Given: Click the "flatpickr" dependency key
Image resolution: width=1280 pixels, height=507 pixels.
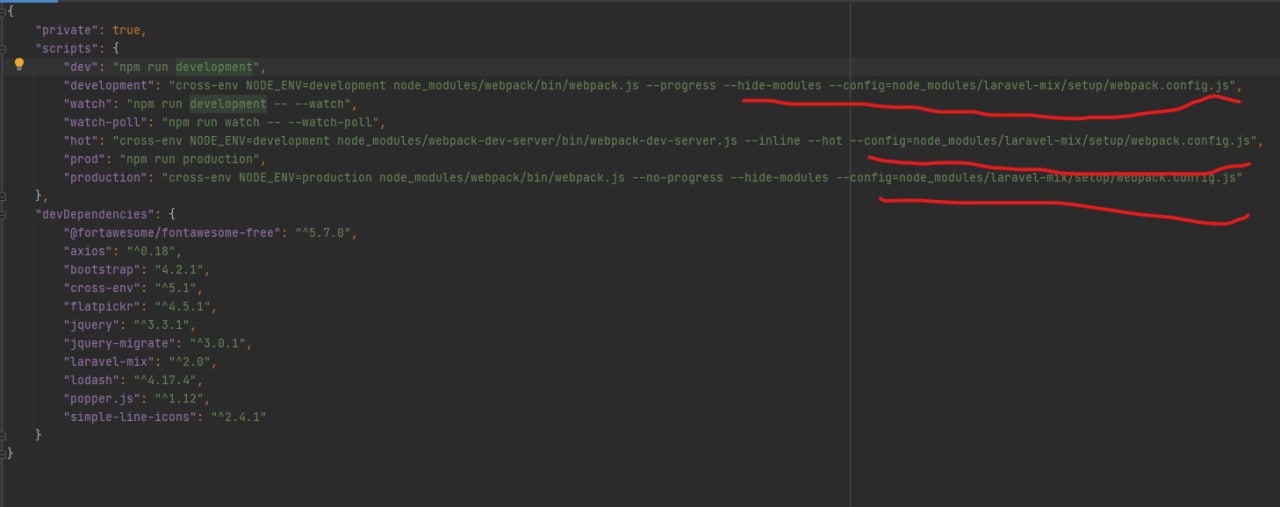Looking at the screenshot, I should click(x=102, y=306).
